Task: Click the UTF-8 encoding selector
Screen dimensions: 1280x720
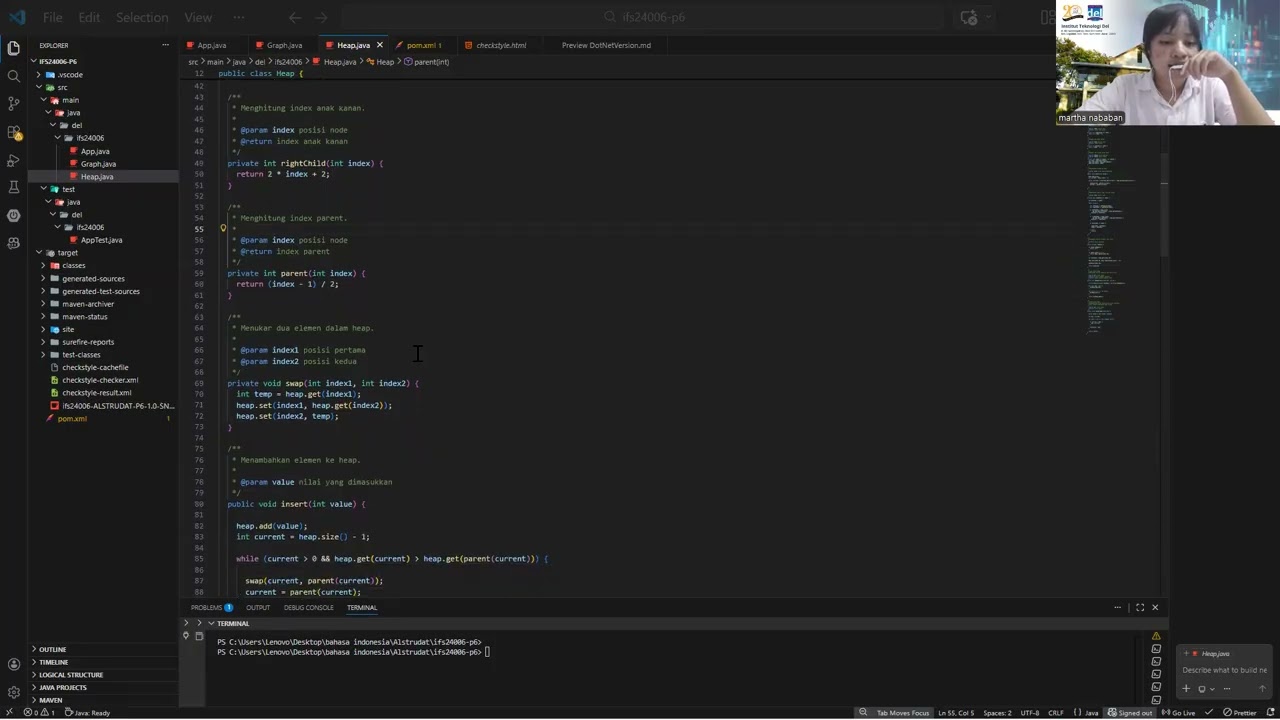Action: [x=1030, y=713]
